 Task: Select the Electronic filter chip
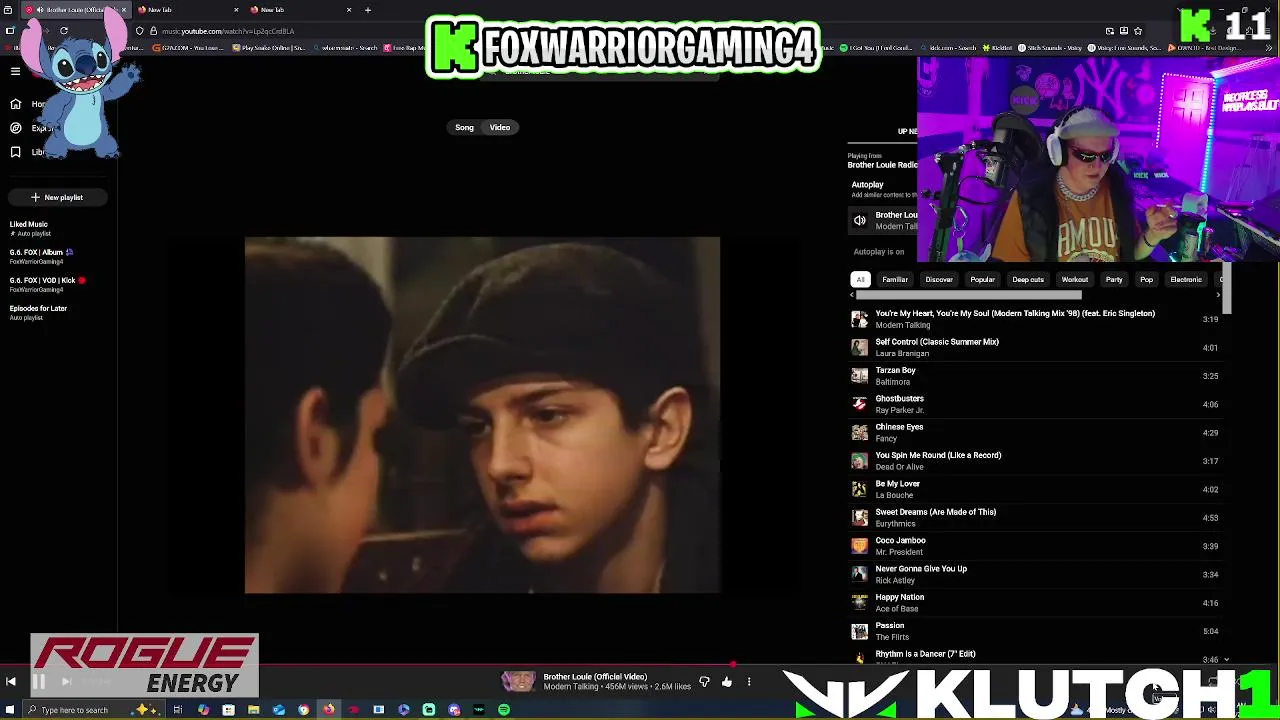(x=1186, y=279)
